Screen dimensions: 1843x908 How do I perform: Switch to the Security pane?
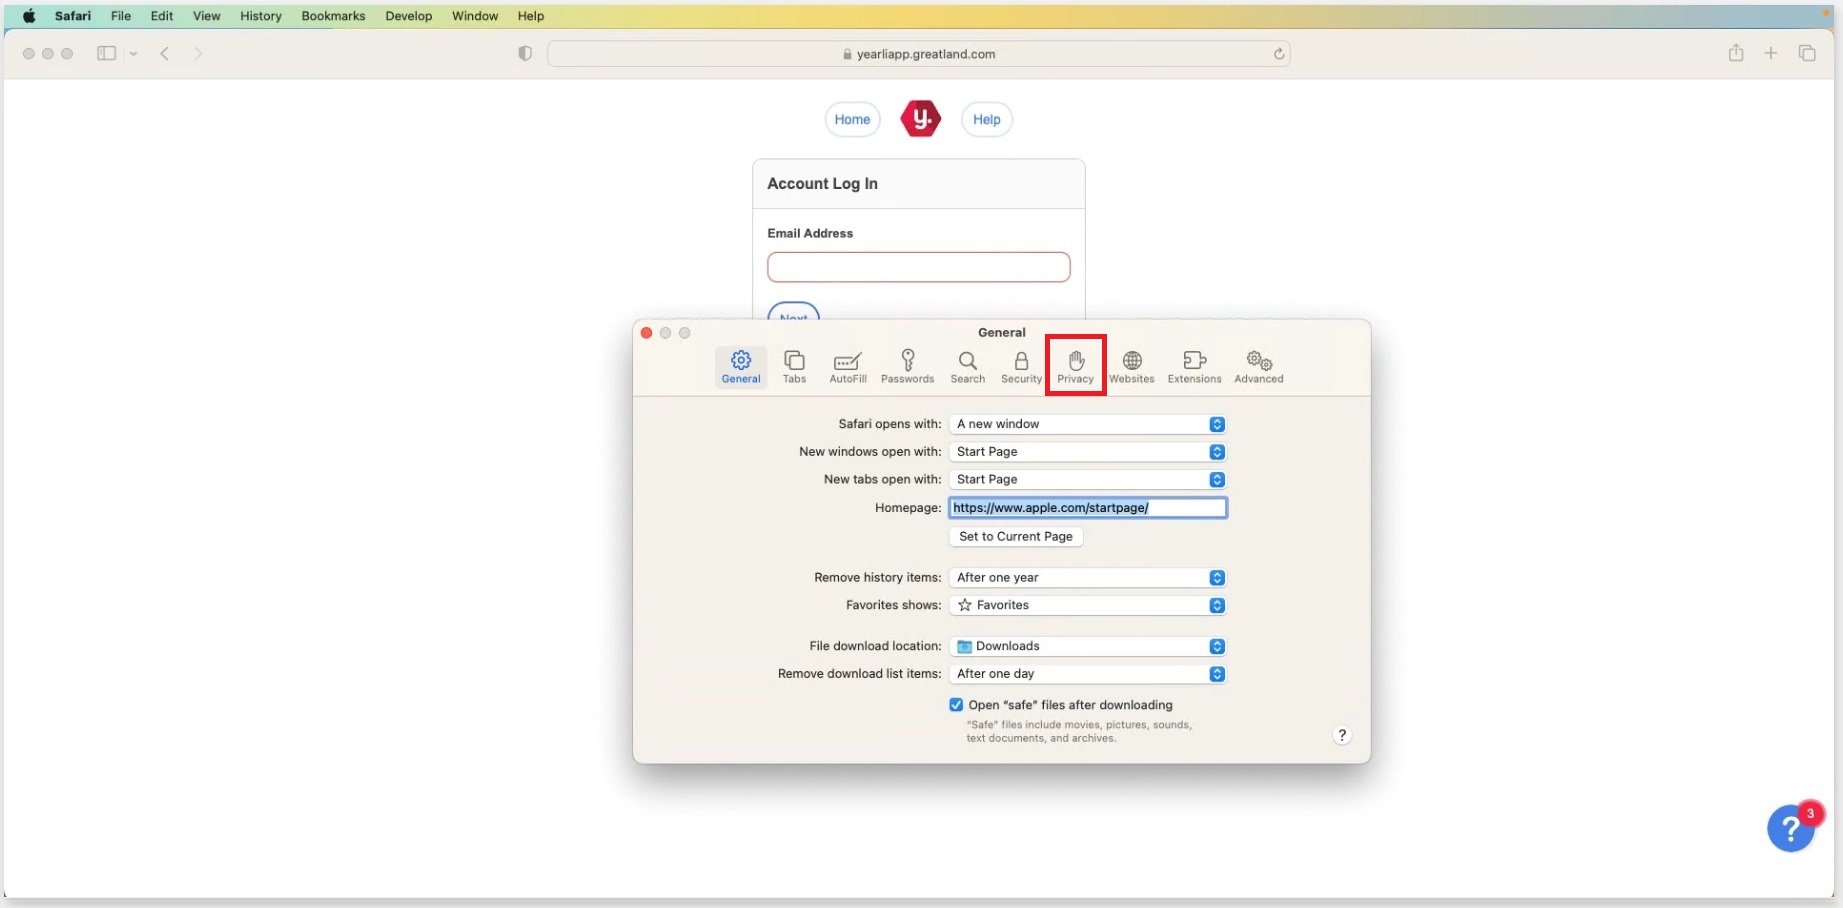coord(1020,366)
